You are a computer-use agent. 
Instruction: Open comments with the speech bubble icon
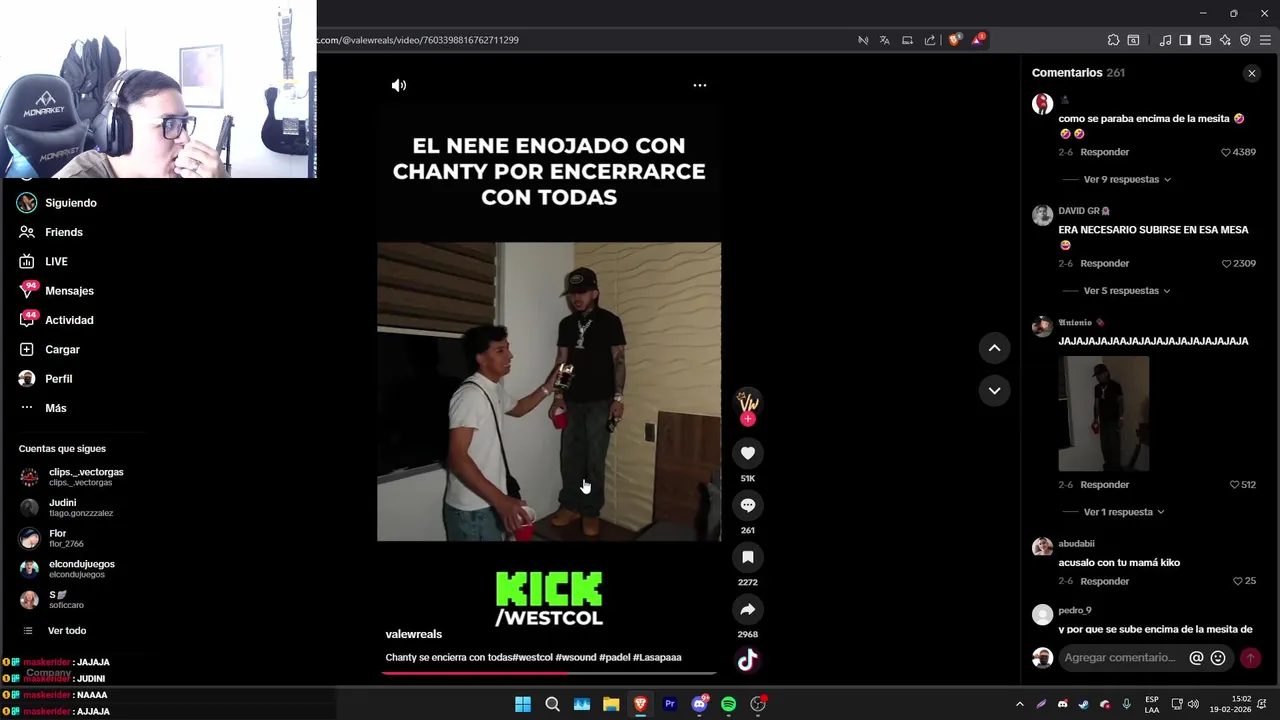tap(748, 505)
